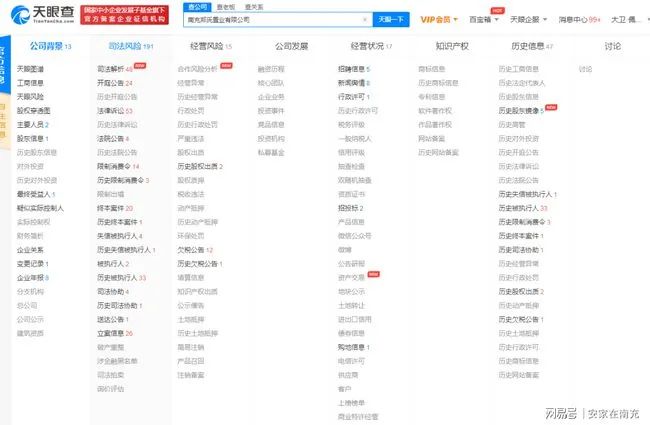This screenshot has width=650, height=425.
Task: Open the 历史信息 47 section tab
Action: pos(532,46)
